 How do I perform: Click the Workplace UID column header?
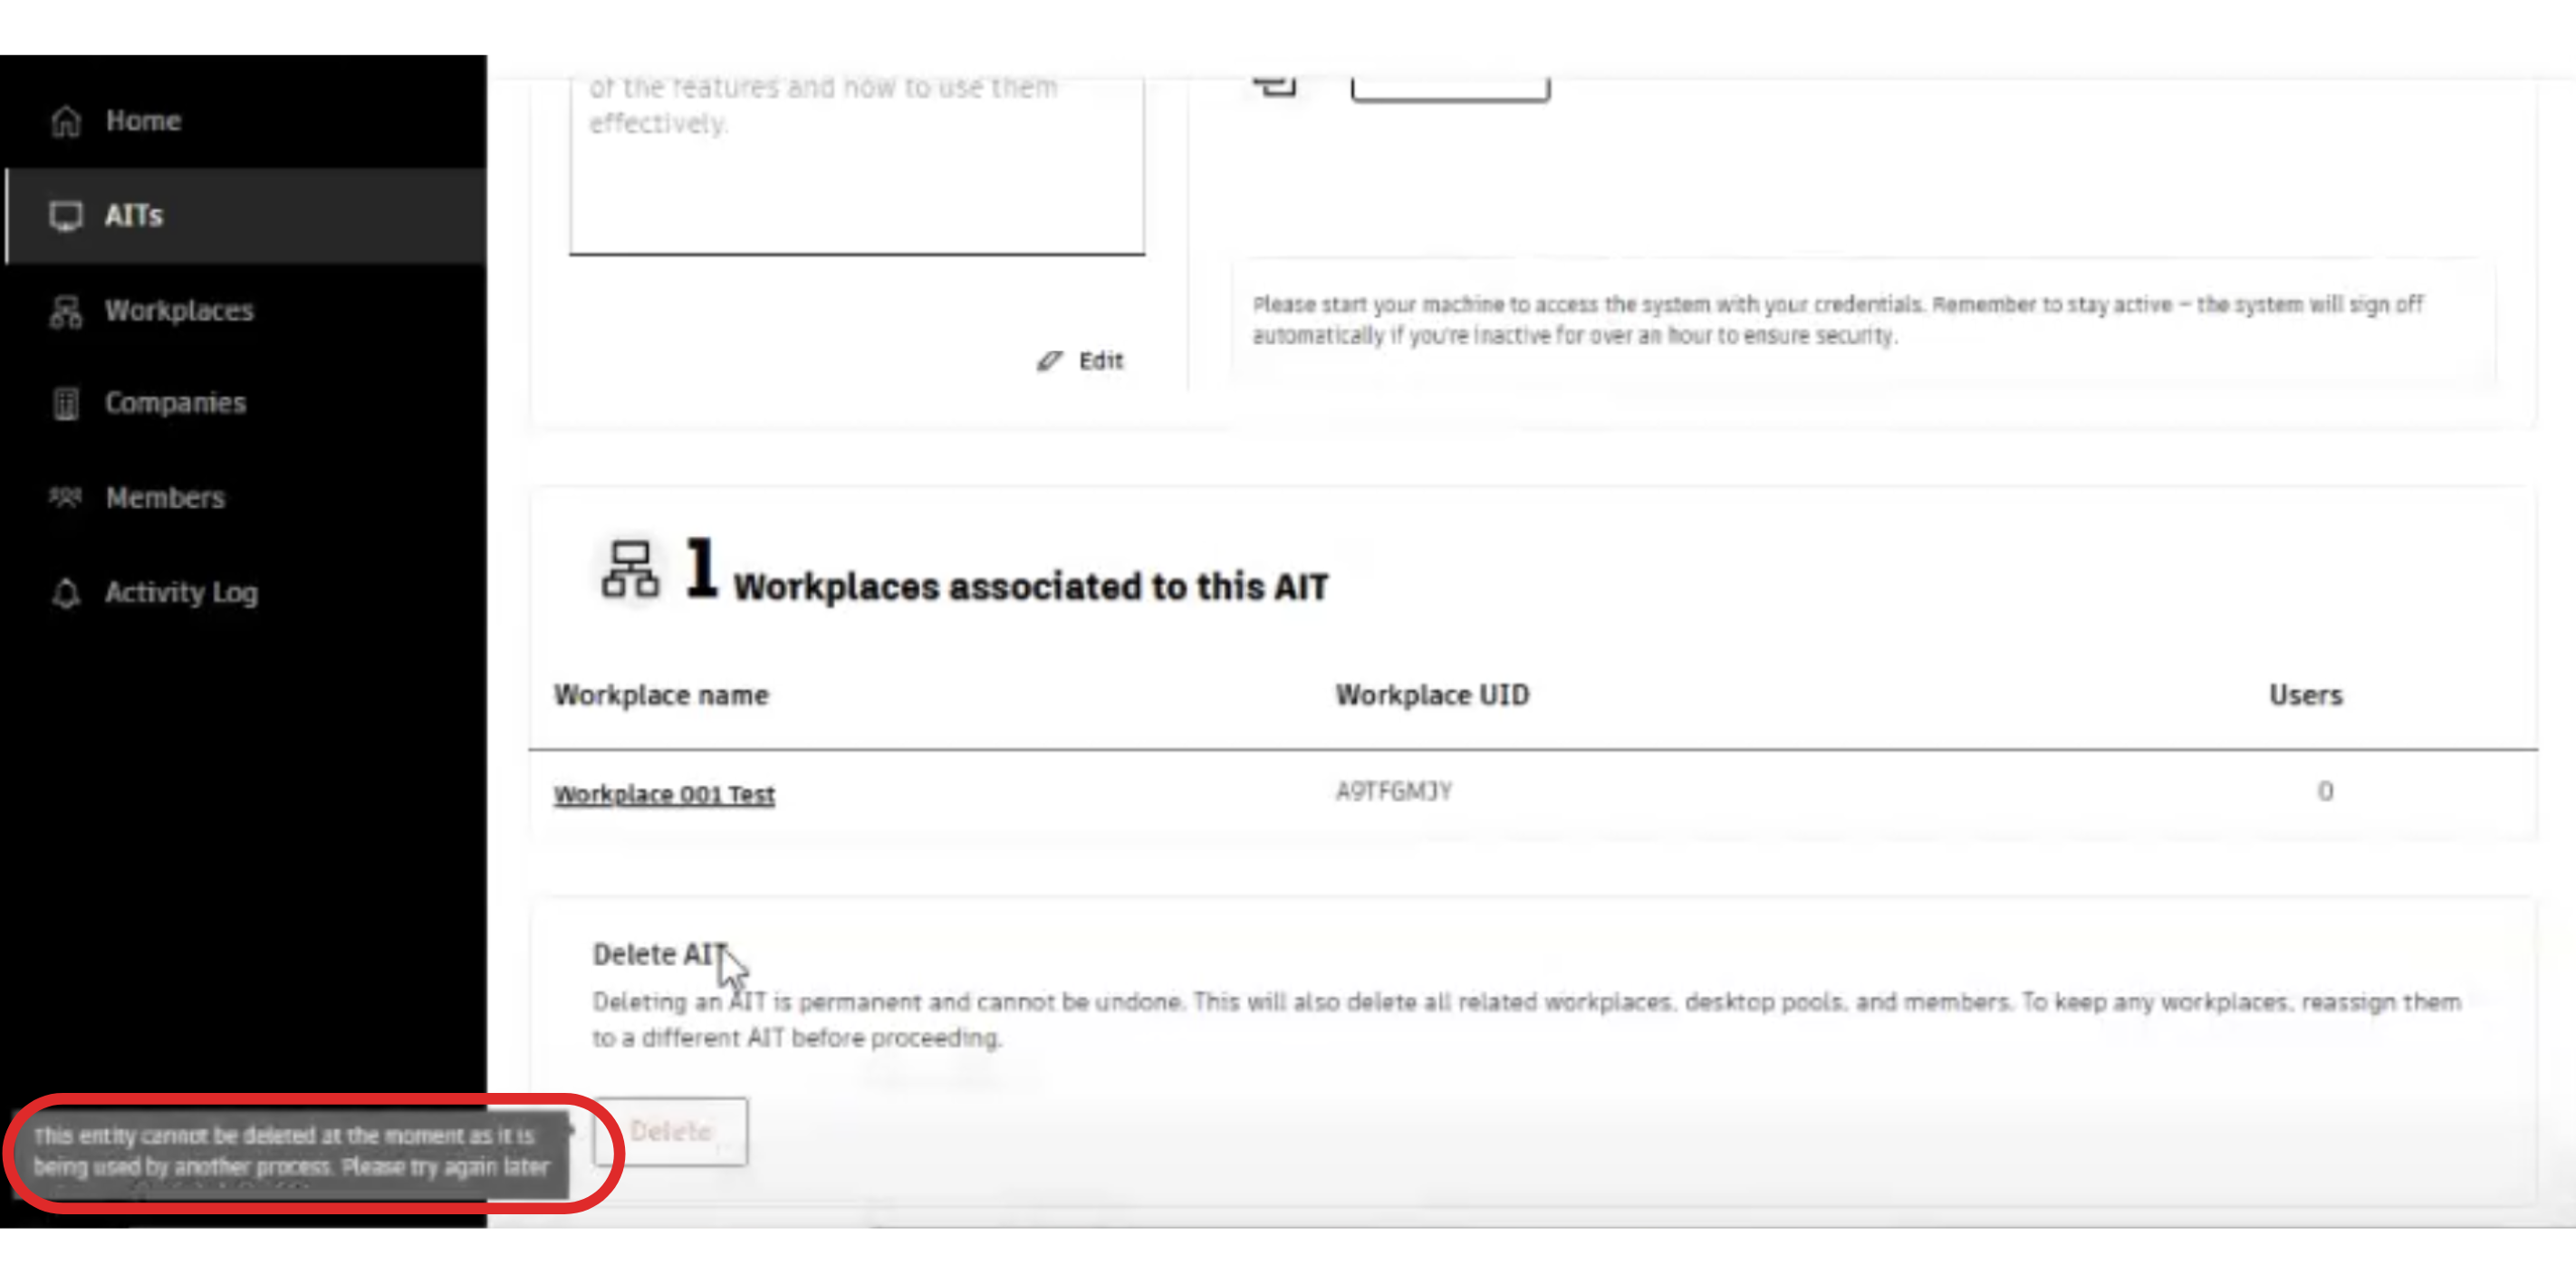(x=1432, y=695)
